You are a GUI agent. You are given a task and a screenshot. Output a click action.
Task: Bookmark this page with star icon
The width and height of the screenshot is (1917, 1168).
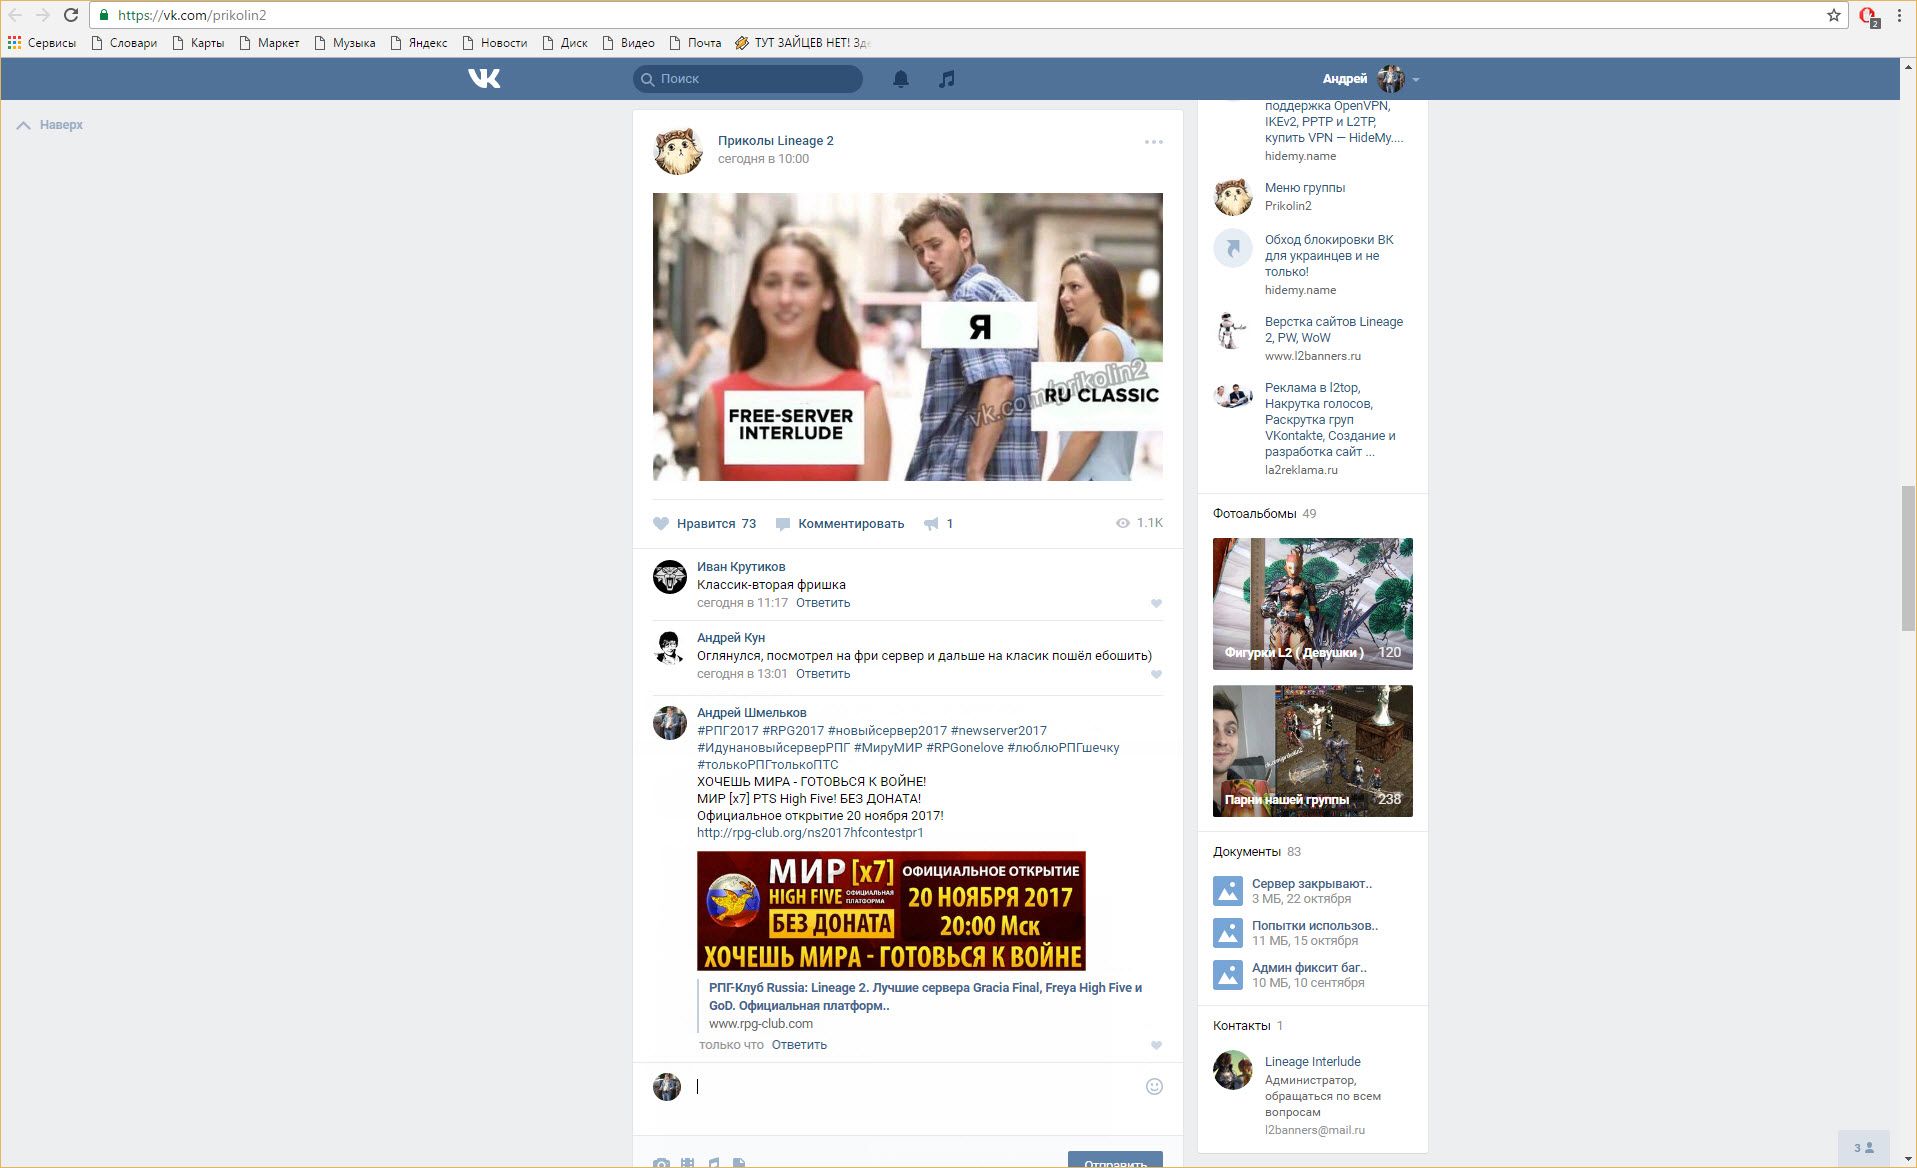(1834, 15)
